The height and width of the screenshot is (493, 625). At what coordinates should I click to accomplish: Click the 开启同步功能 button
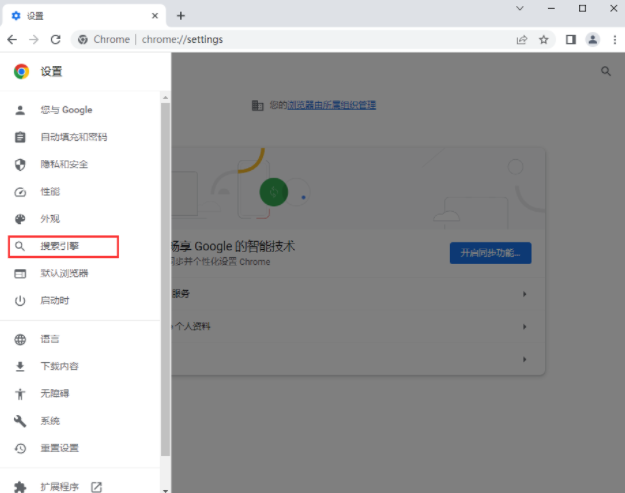coord(490,253)
